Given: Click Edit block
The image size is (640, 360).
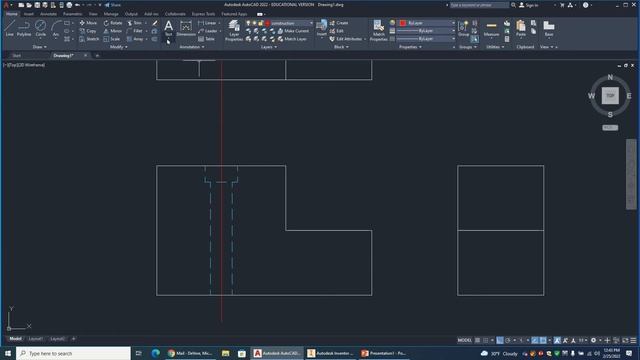Looking at the screenshot, I should point(337,31).
